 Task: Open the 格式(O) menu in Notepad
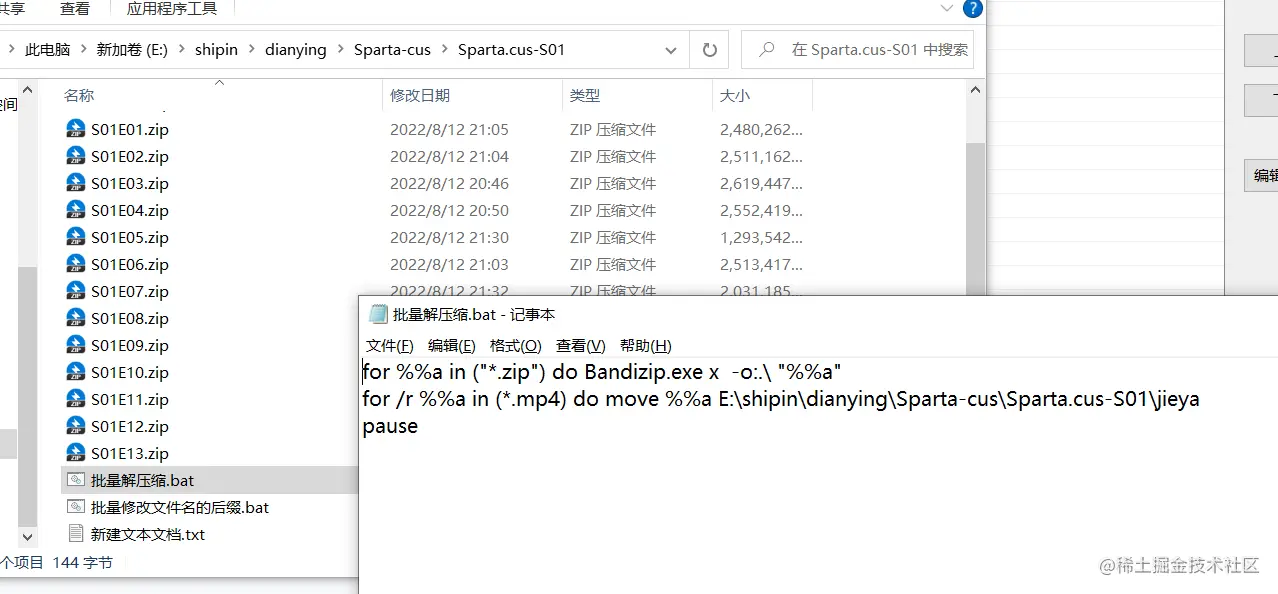[x=516, y=345]
